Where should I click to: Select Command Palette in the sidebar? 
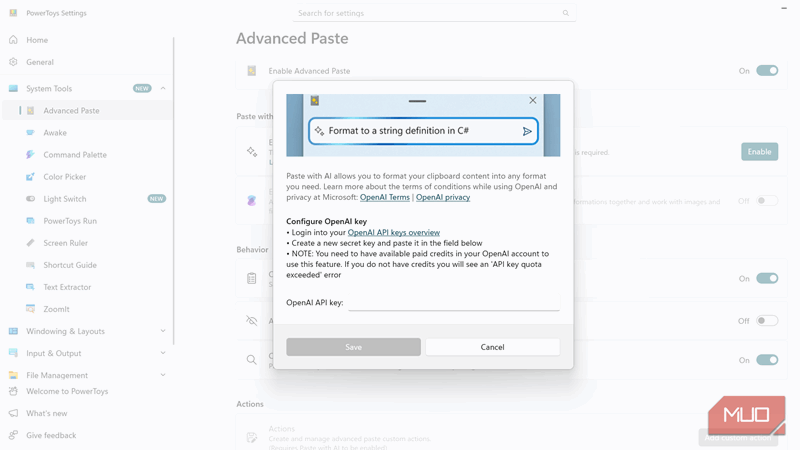pos(87,155)
